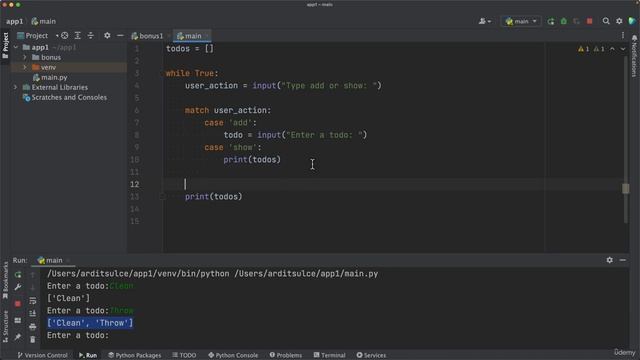Click the select opened file target icon

click(64, 36)
